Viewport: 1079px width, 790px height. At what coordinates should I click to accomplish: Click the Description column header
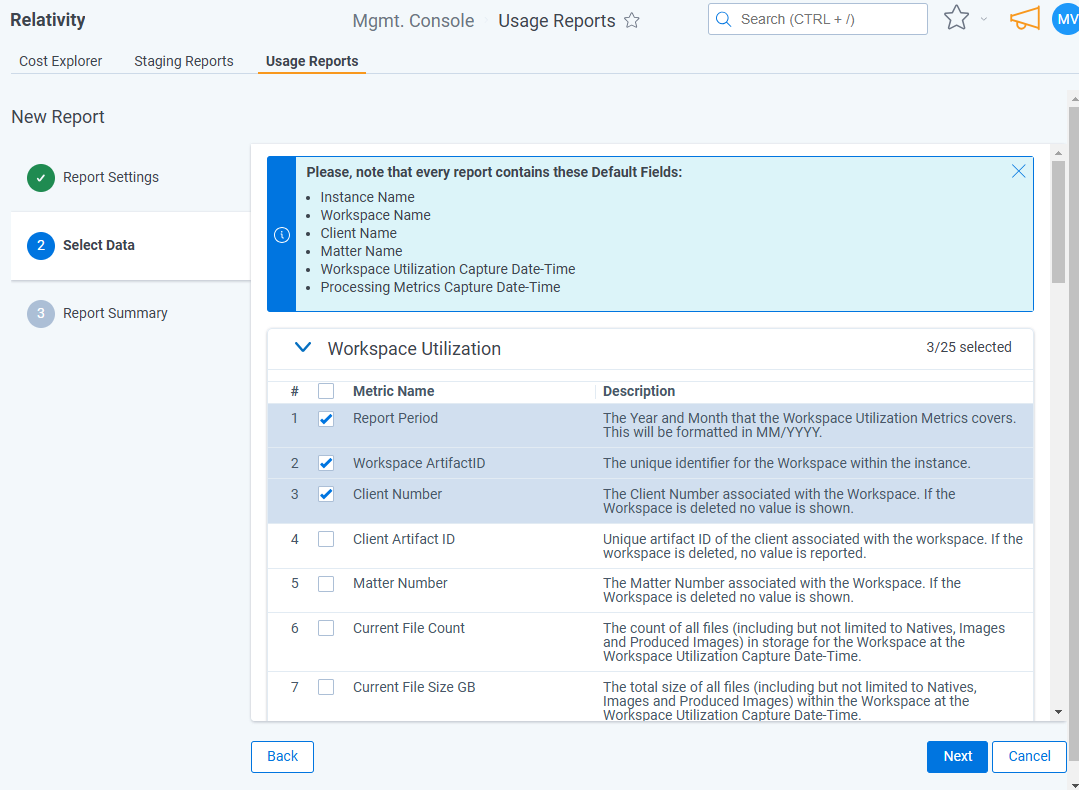(x=639, y=391)
